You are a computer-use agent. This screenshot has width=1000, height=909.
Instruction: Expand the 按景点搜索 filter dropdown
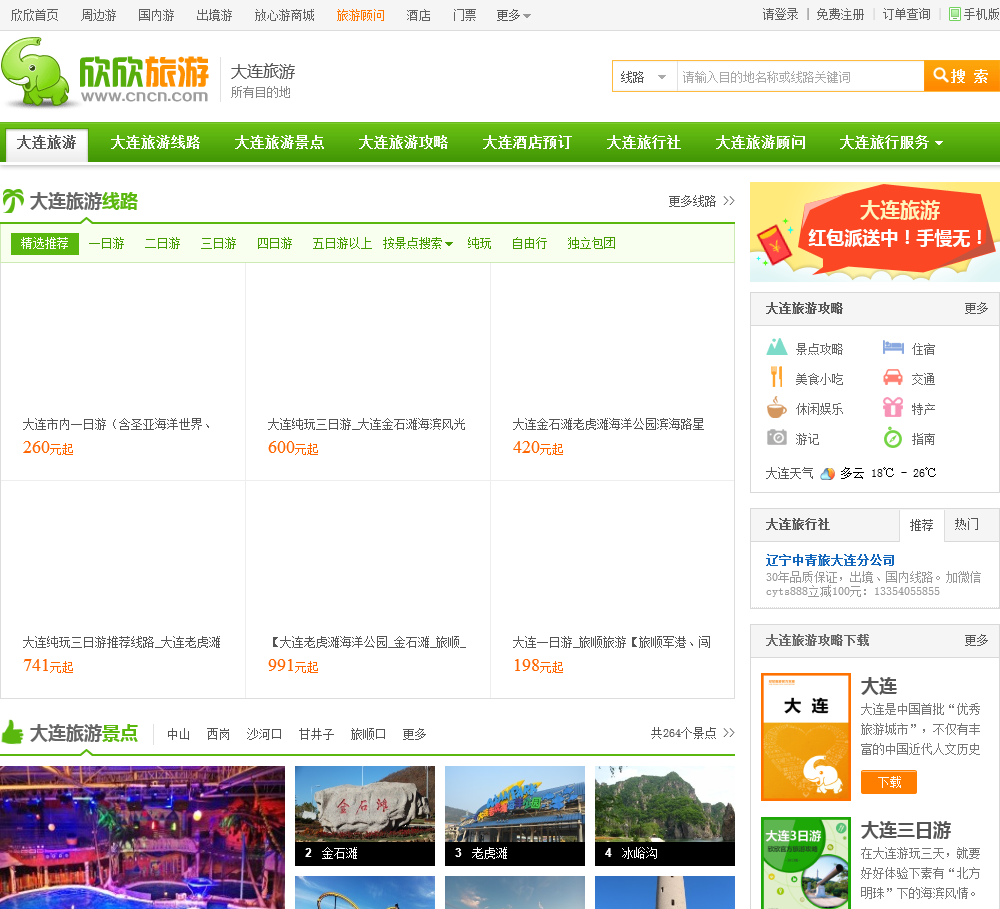417,243
